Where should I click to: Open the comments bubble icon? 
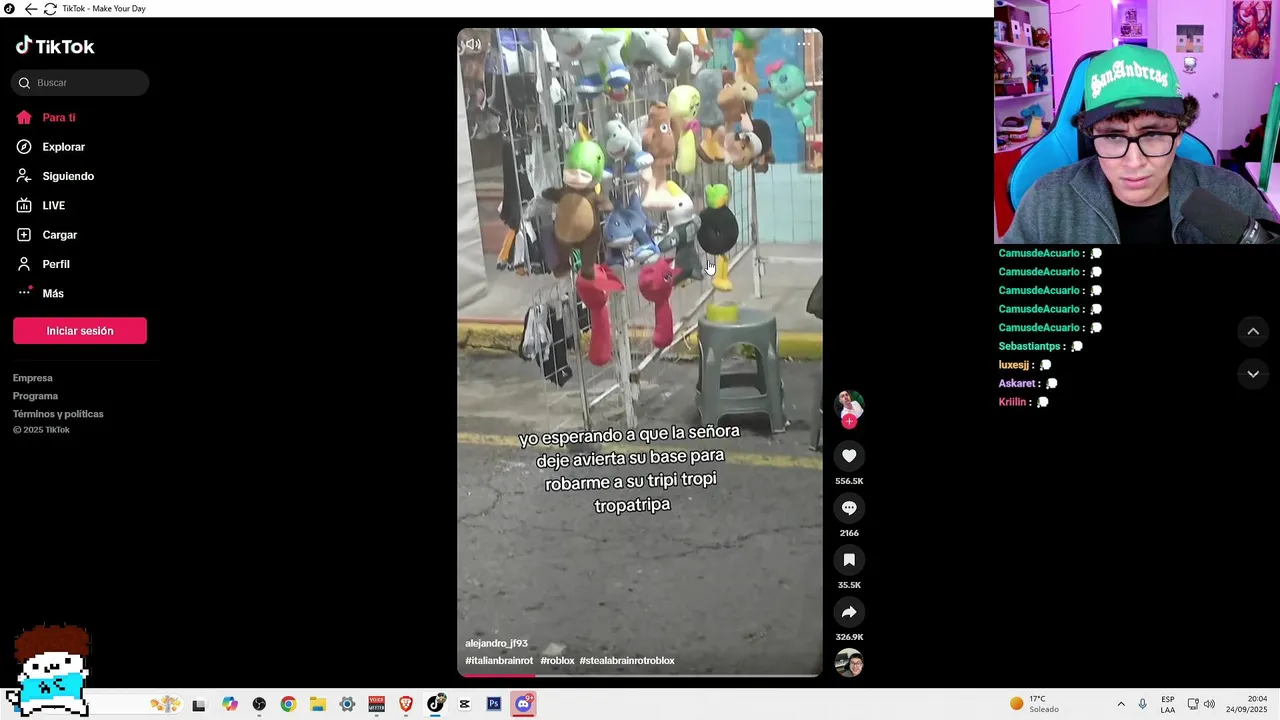849,508
